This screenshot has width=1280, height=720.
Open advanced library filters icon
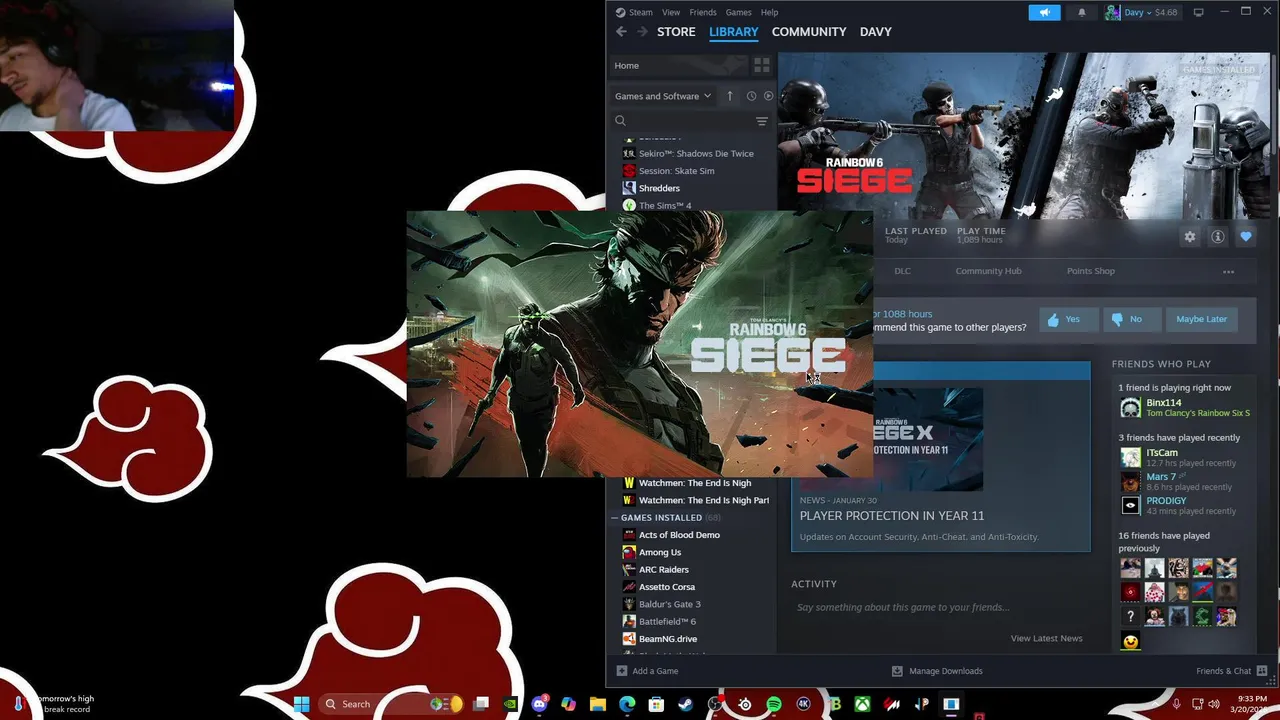762,121
